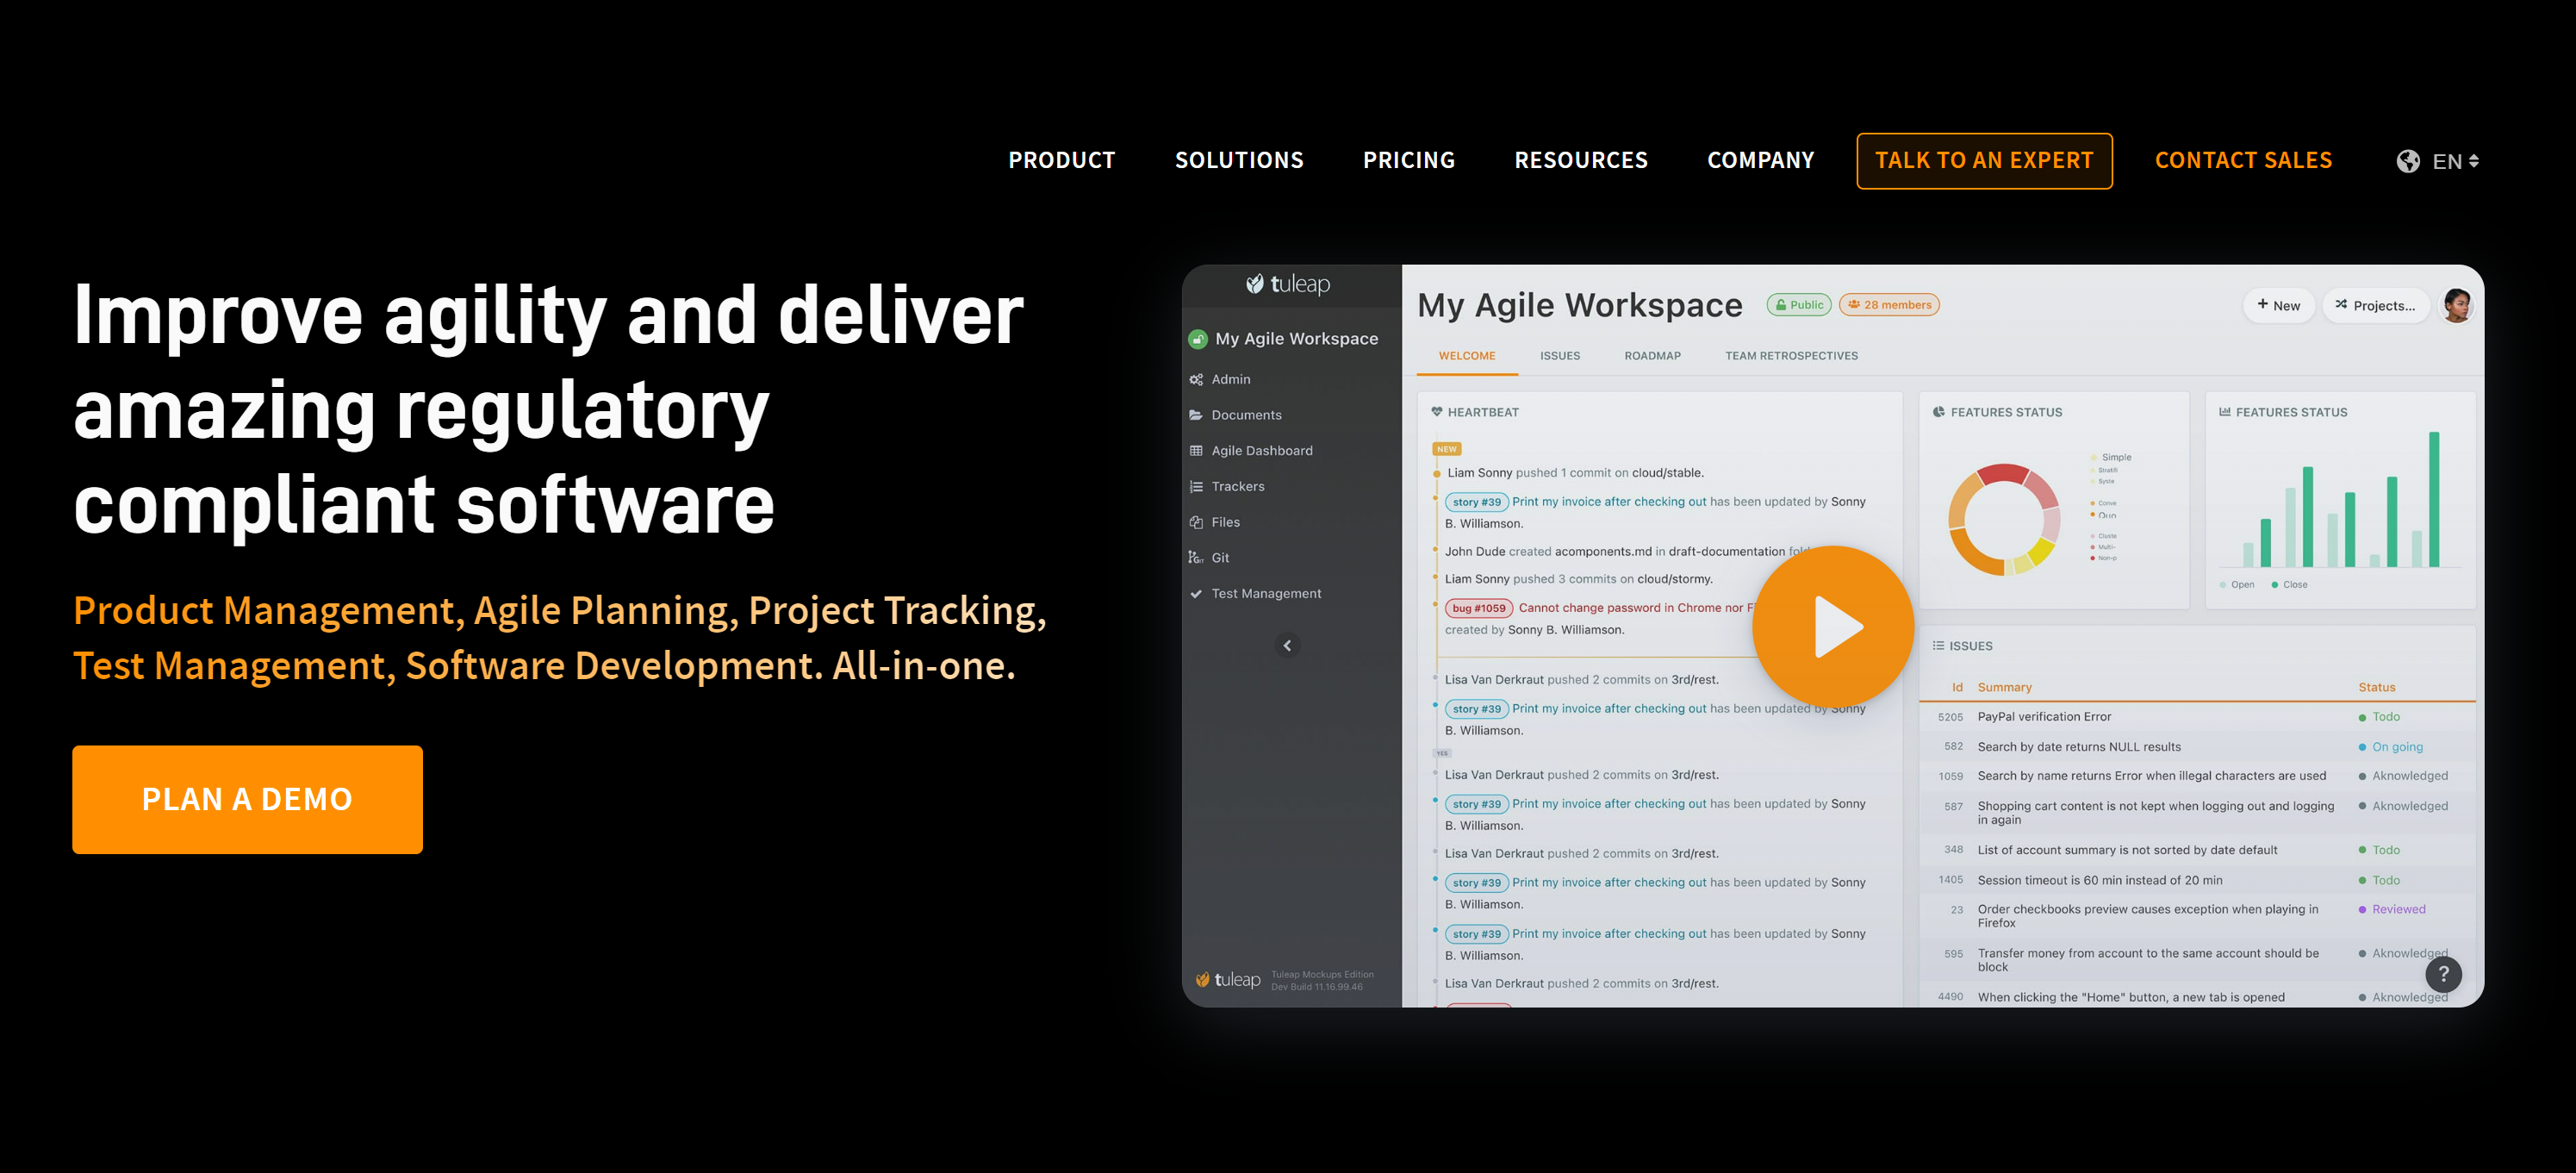This screenshot has height=1173, width=2576.
Task: Open issue PayPal verification Error
Action: tap(2044, 717)
